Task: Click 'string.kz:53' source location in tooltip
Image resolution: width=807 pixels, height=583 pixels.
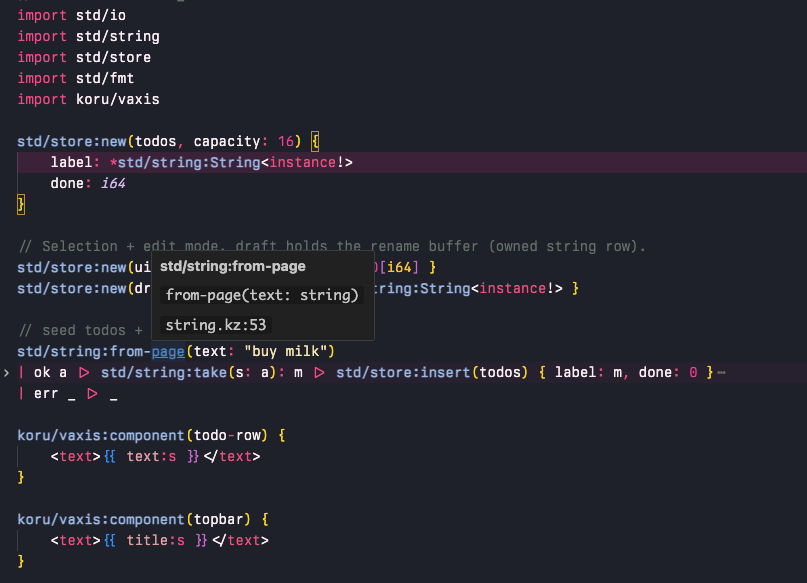Action: (x=216, y=325)
